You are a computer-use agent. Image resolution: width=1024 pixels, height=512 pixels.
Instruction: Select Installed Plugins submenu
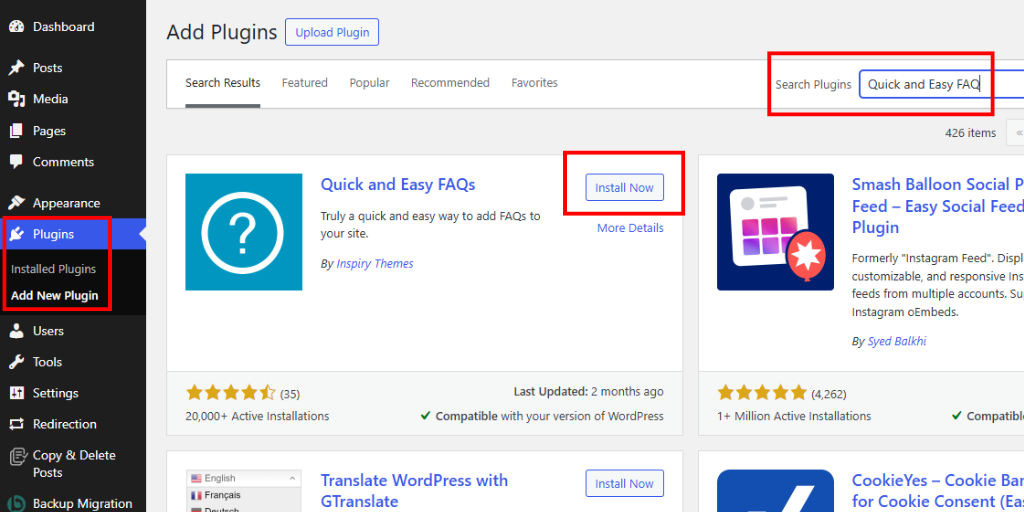pyautogui.click(x=54, y=269)
